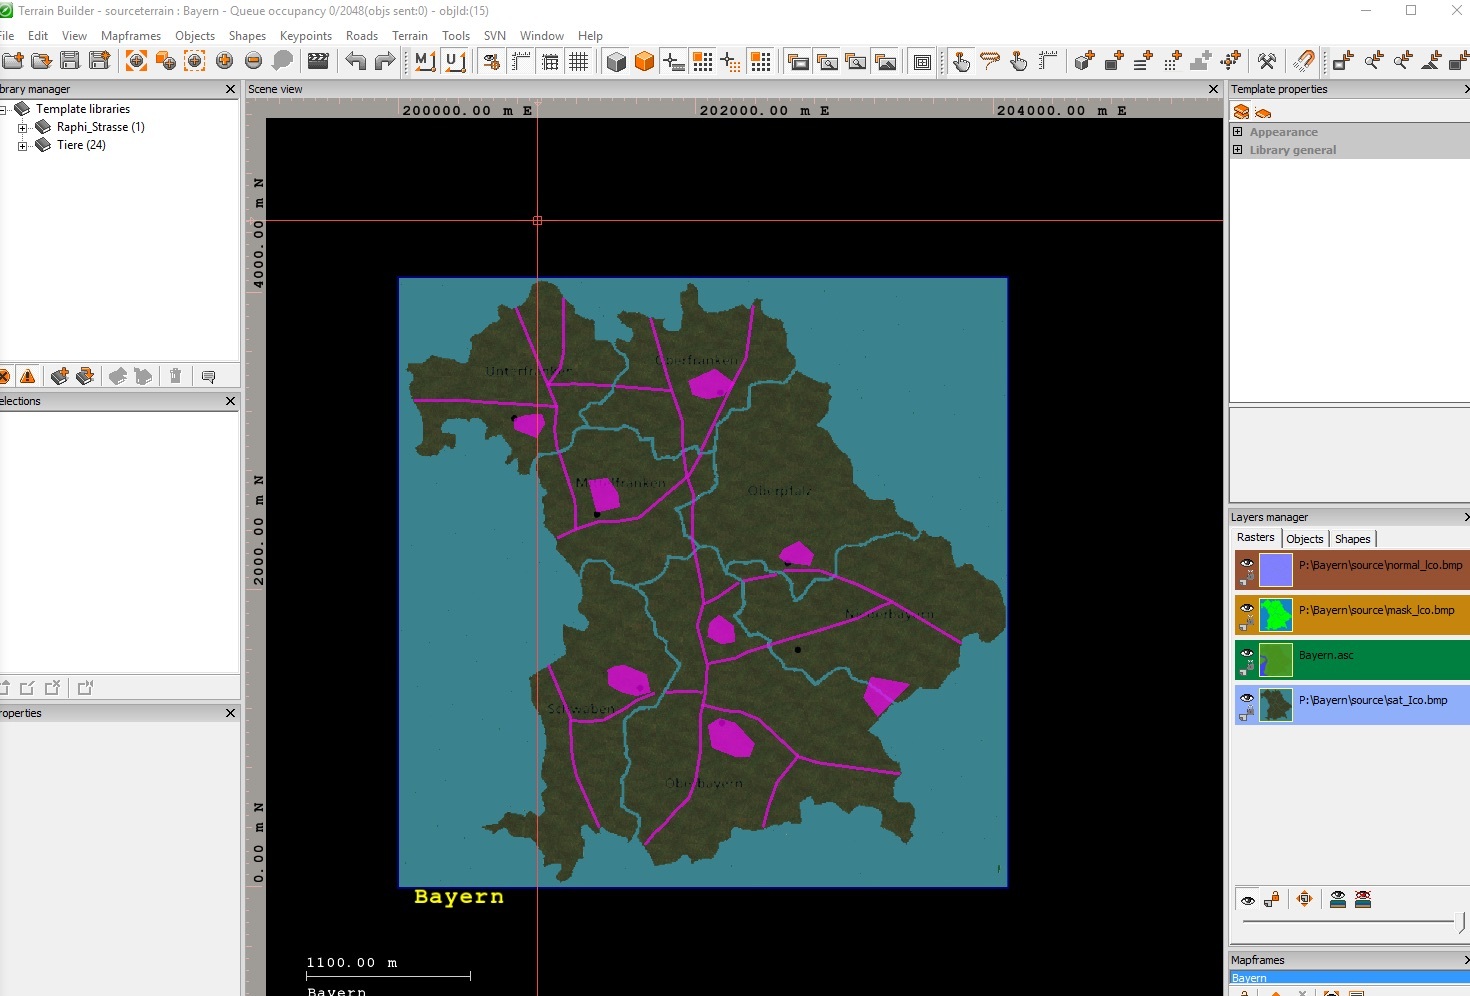Click the crossed hammers tool icon
Screen dimensions: 1470x996
pyautogui.click(x=1267, y=61)
